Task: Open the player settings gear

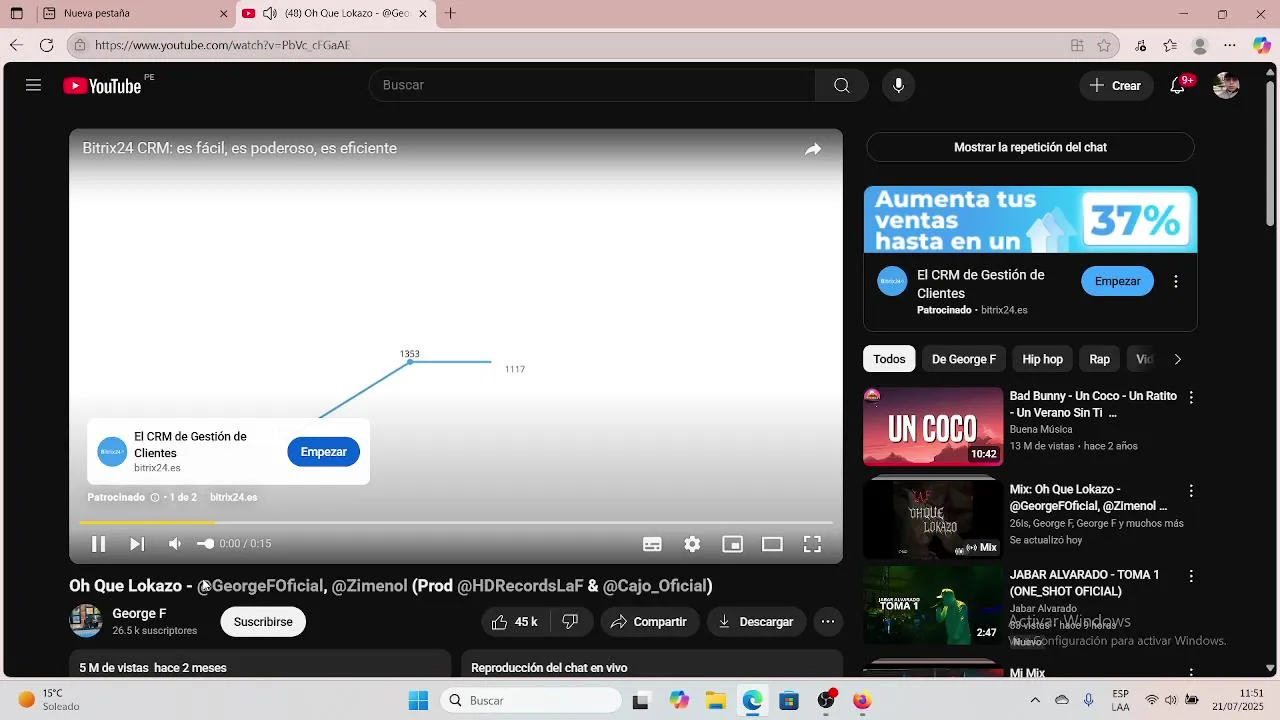Action: coord(692,544)
